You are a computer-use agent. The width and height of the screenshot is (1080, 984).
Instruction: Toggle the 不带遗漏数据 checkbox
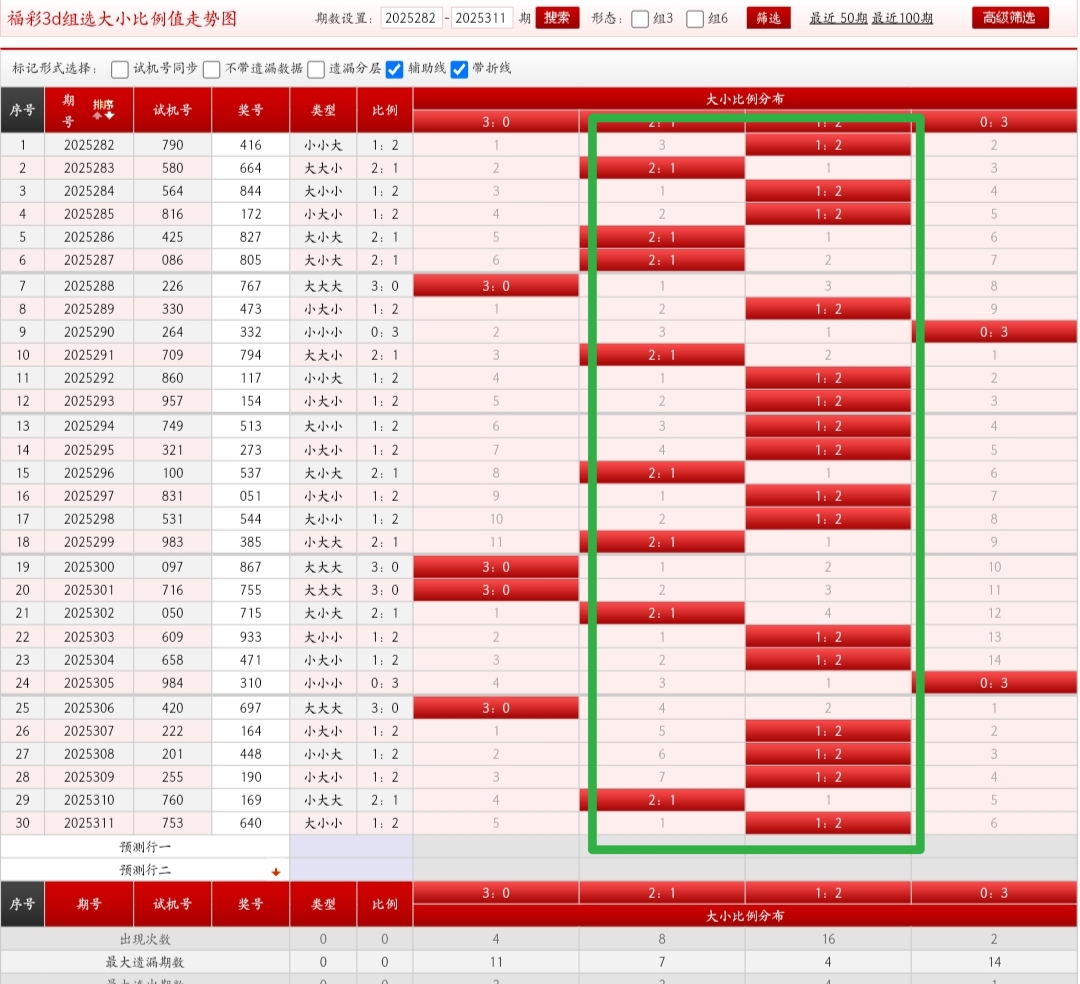(x=212, y=69)
